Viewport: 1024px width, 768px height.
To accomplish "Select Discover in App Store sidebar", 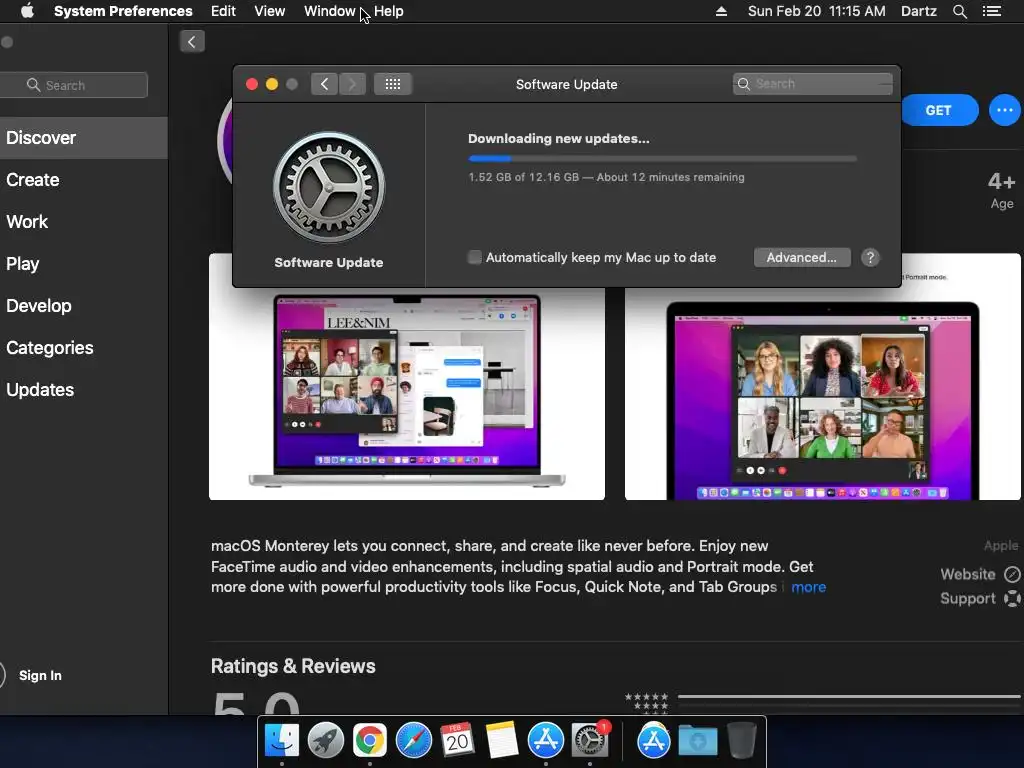I will coord(84,138).
